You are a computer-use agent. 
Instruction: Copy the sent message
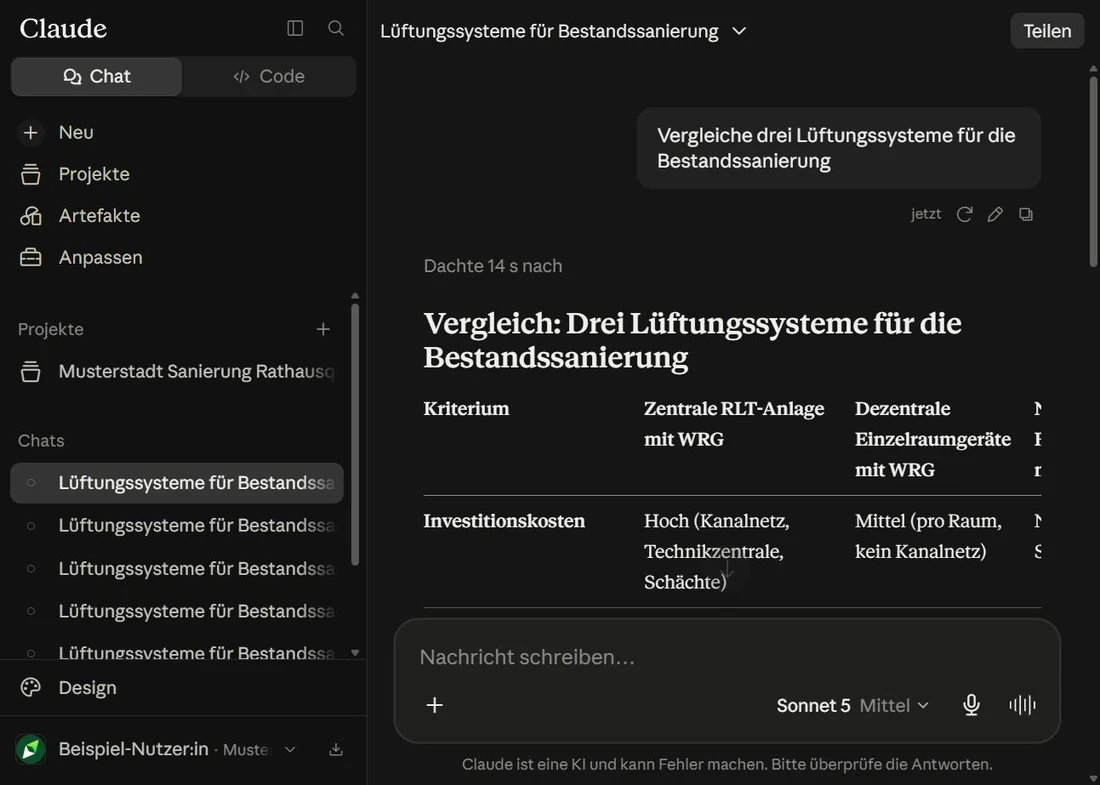pyautogui.click(x=1026, y=215)
